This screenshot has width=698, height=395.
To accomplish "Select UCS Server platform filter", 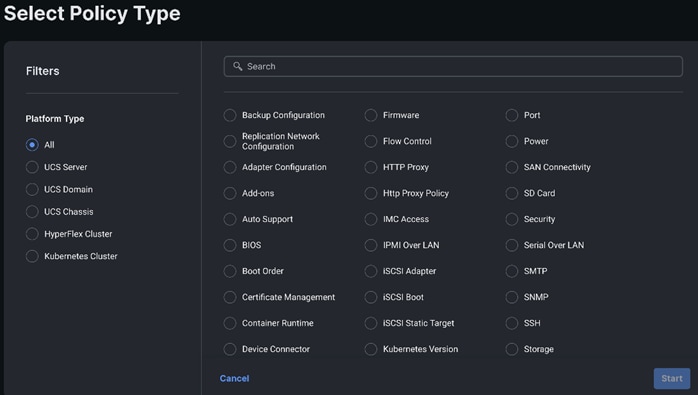I will [x=32, y=167].
